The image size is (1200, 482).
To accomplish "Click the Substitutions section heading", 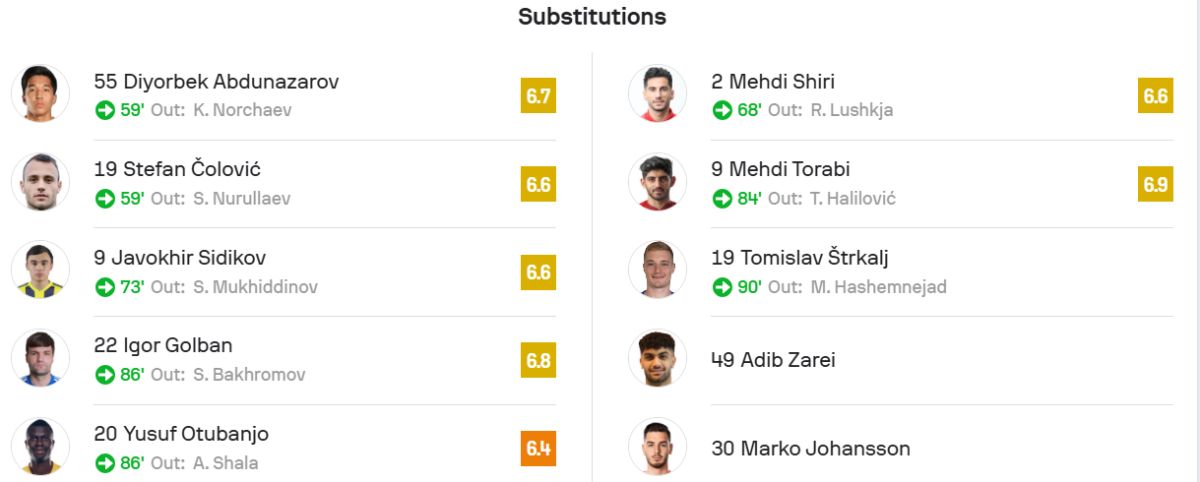I will tap(592, 17).
